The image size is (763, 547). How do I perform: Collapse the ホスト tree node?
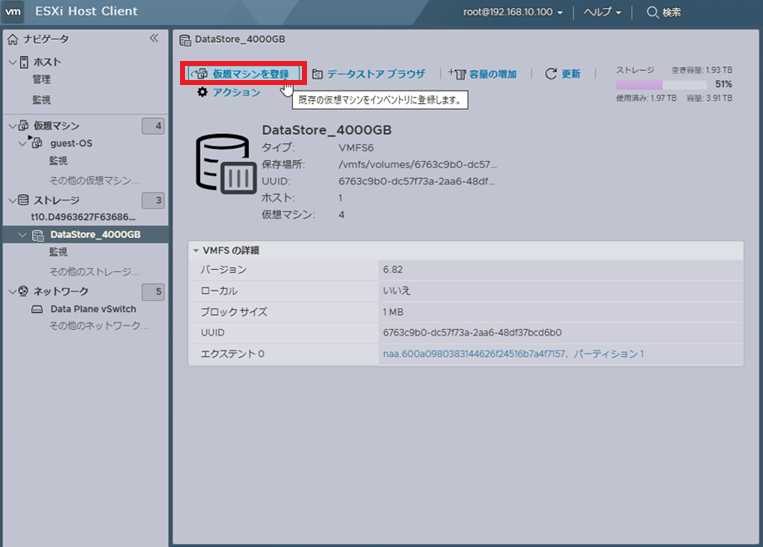[x=13, y=62]
